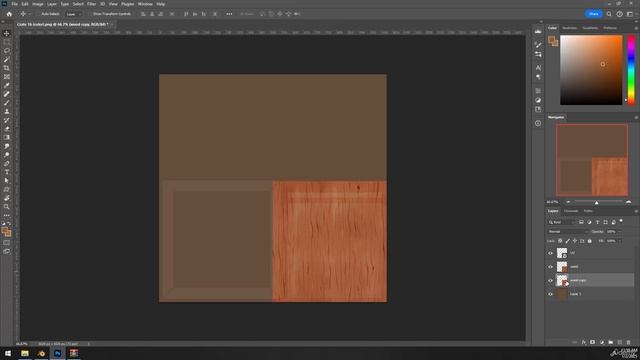Switch to the Swatches tab
The image size is (640, 360).
coord(570,28)
